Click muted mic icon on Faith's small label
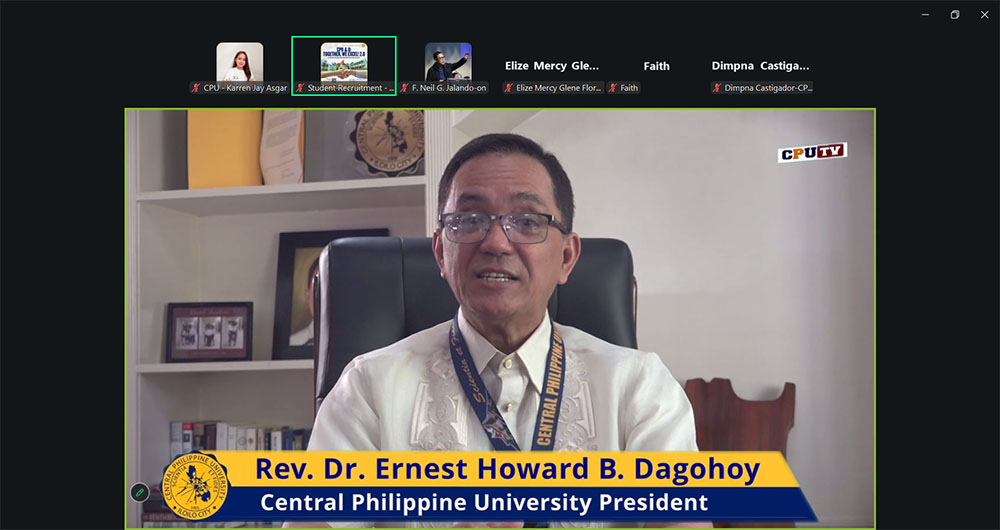The image size is (1000, 530). (x=613, y=88)
